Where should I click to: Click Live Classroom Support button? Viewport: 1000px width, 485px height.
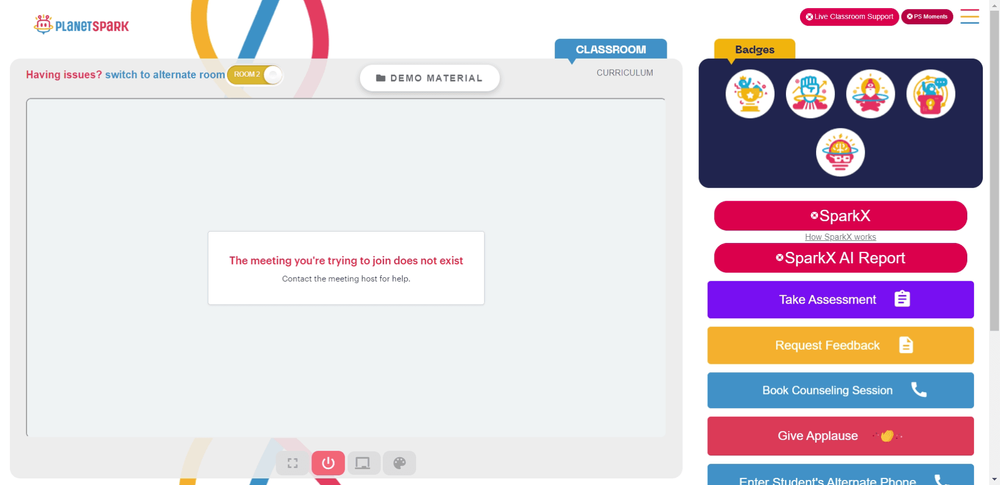pyautogui.click(x=849, y=17)
